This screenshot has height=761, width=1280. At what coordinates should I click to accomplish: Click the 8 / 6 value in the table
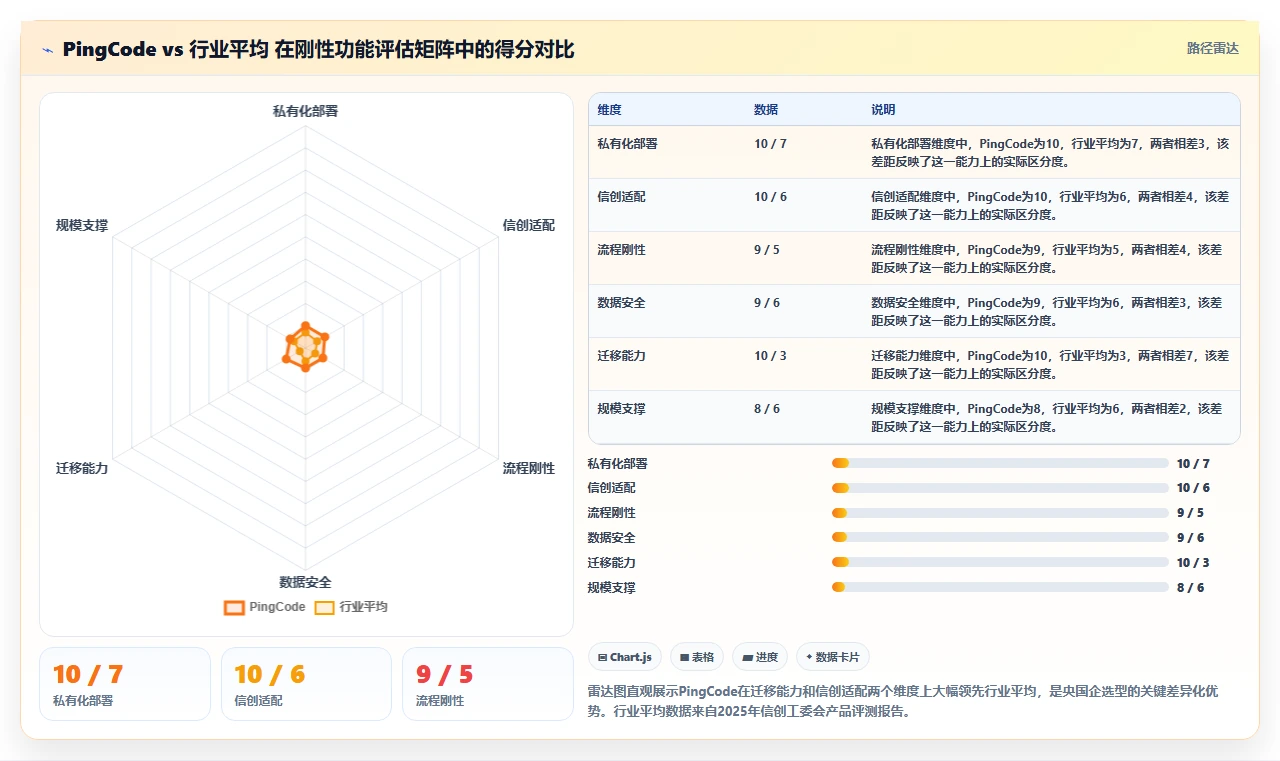pos(768,408)
